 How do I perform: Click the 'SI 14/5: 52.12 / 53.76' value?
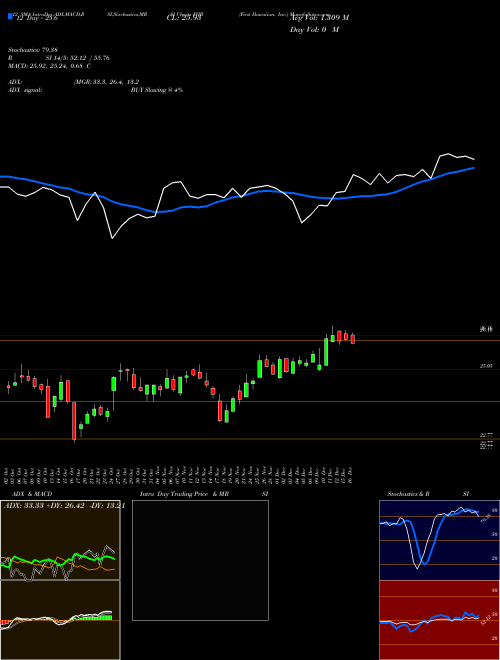point(78,58)
